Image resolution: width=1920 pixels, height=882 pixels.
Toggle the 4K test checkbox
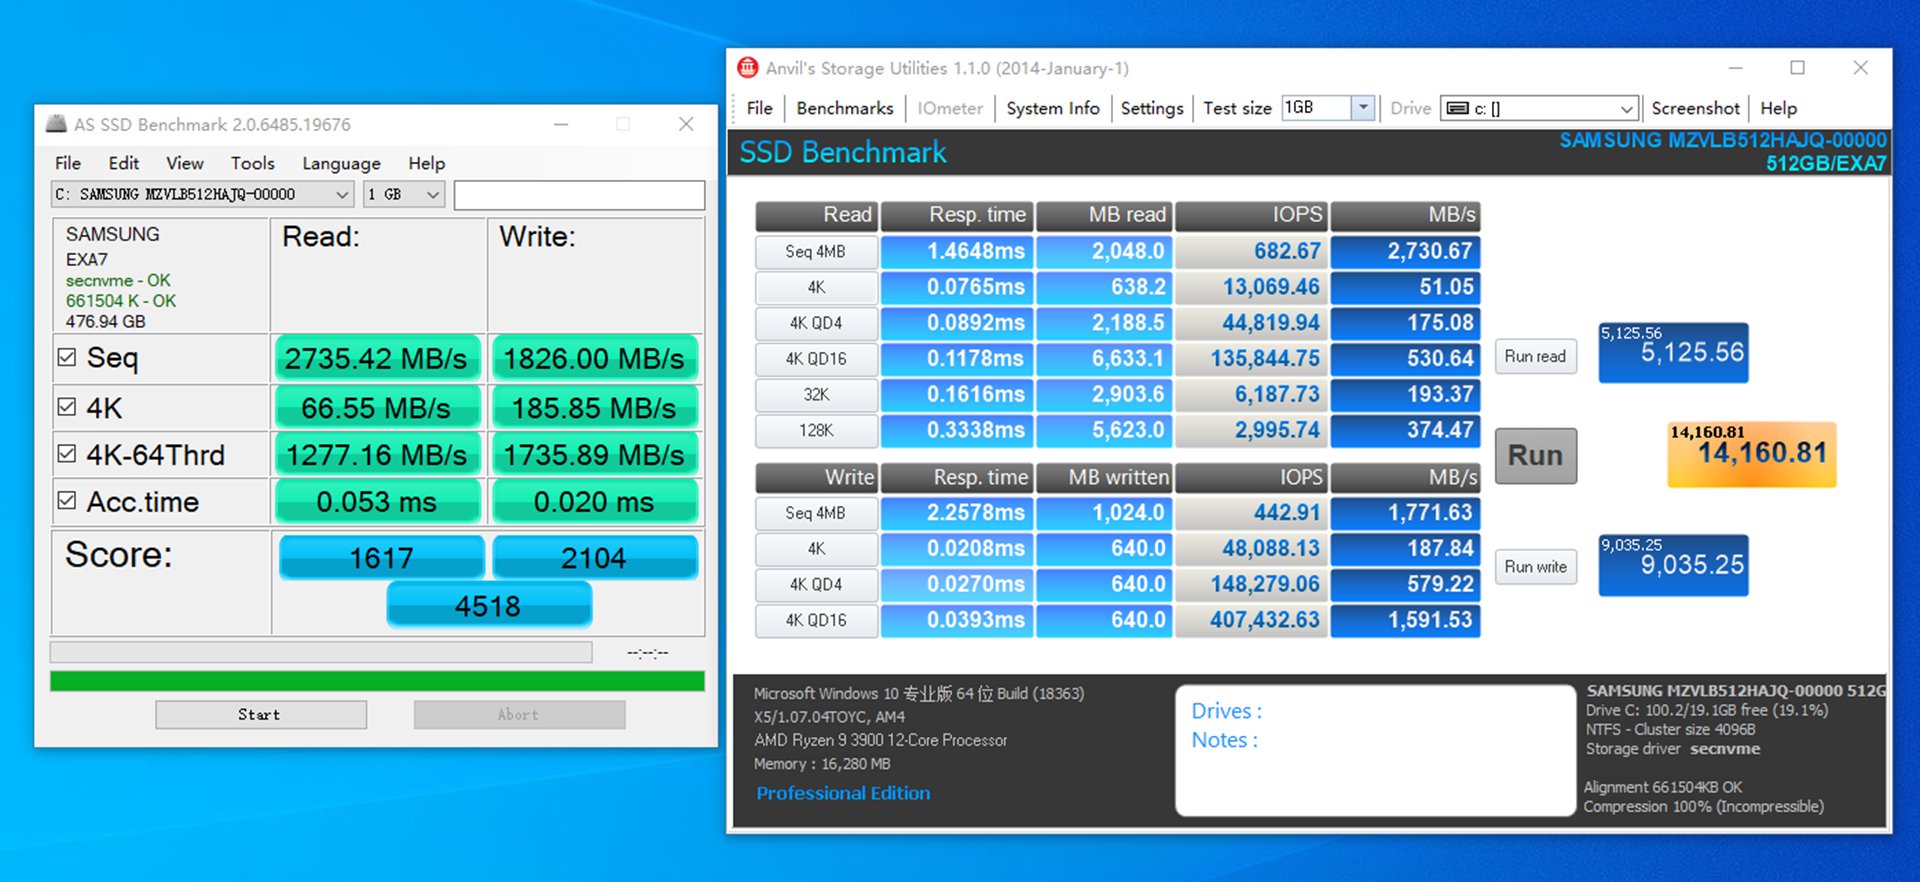(67, 407)
